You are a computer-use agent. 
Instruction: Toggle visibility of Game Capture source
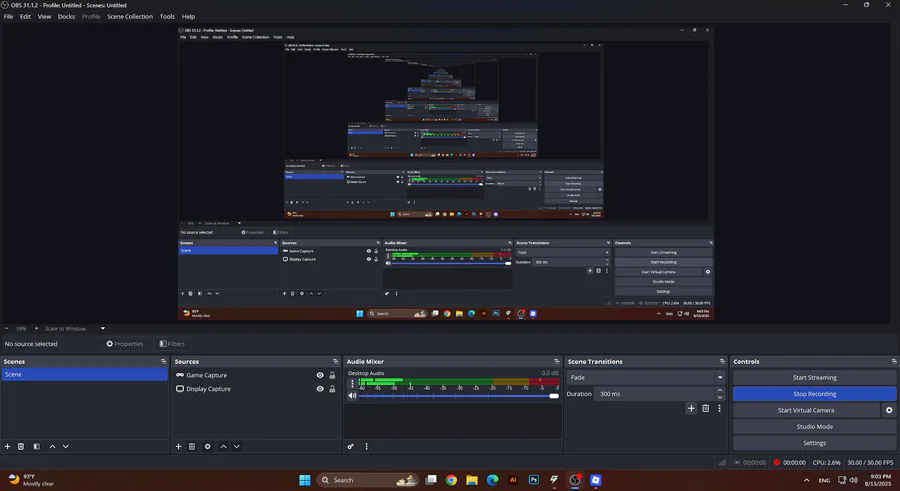coord(320,375)
